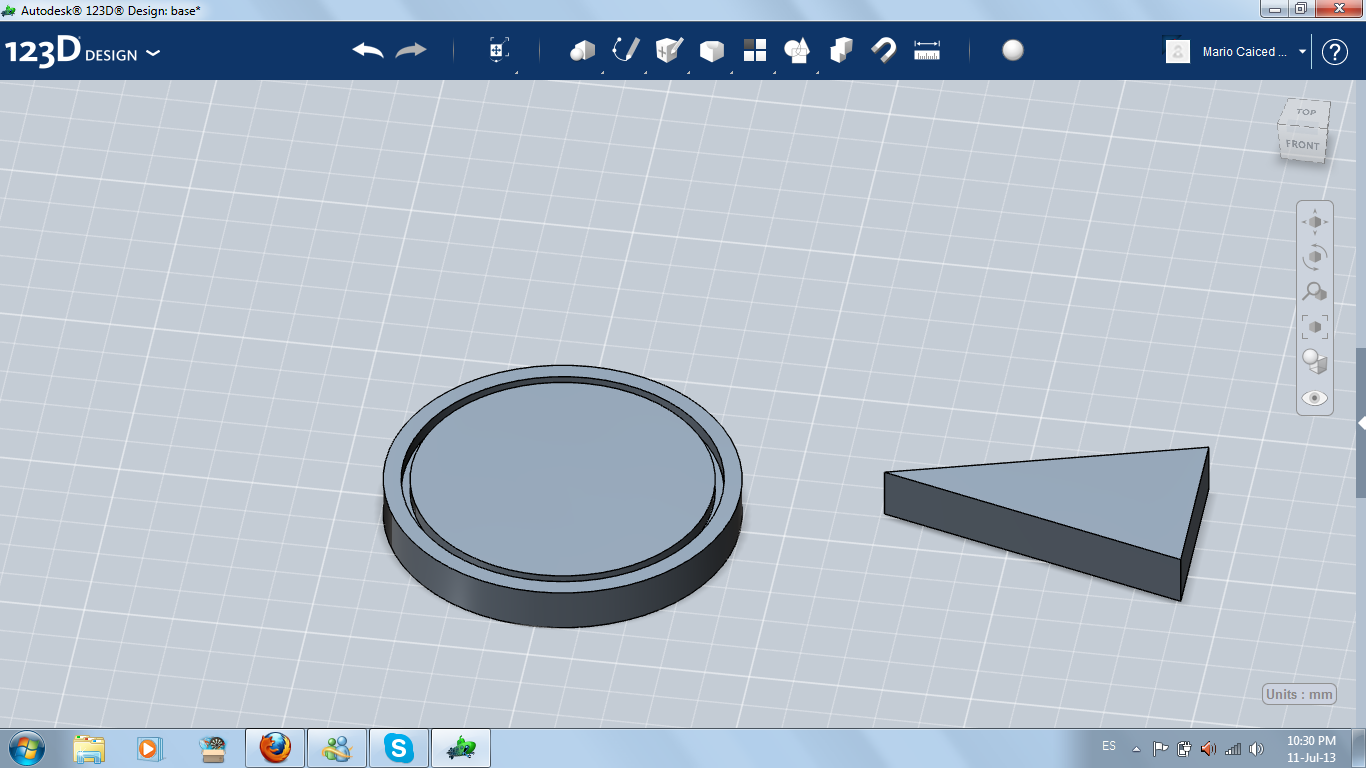Open the Action Center flag icon
Image resolution: width=1366 pixels, height=768 pixels.
(1160, 748)
